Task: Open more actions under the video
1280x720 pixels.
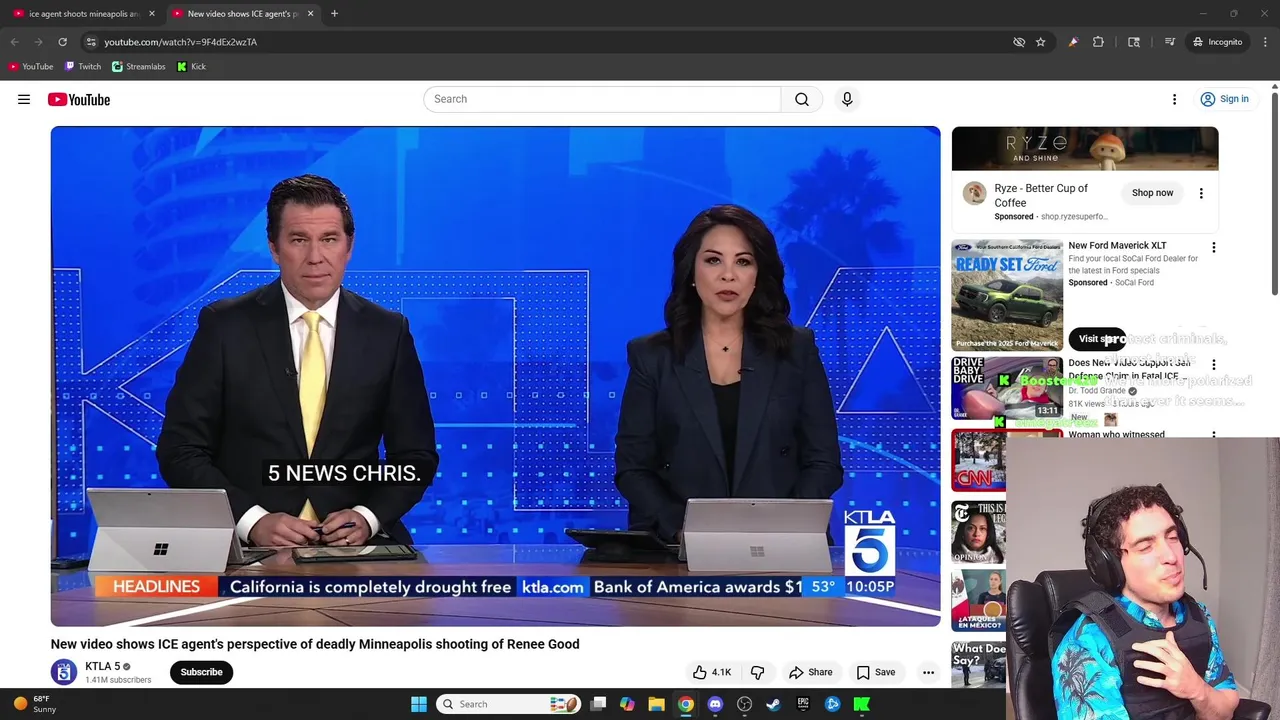Action: point(928,672)
